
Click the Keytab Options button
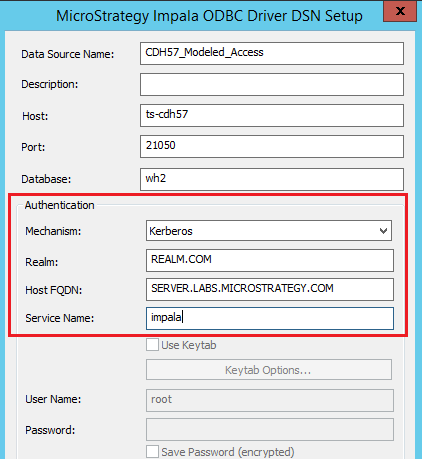269,370
